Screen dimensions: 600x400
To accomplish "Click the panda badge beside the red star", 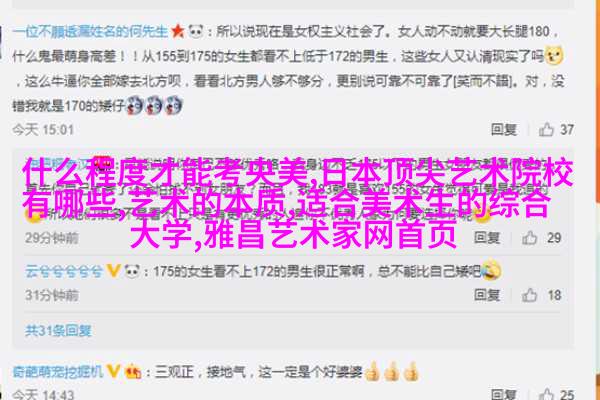I will (x=196, y=31).
